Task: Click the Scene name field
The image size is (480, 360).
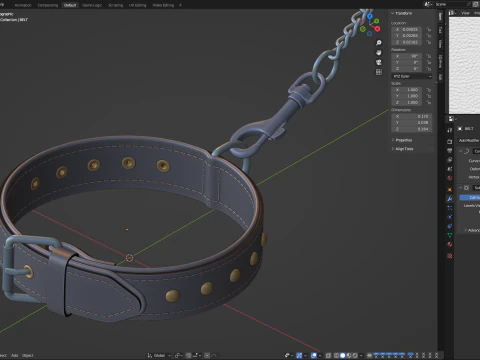Action: (451, 4)
